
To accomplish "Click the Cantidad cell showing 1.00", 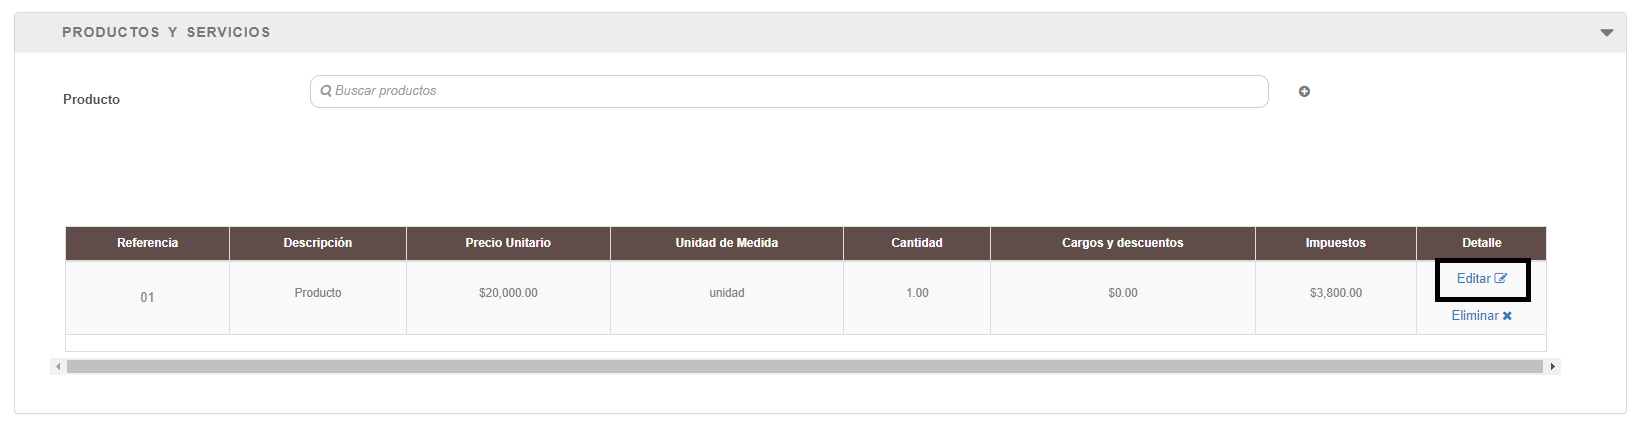I will pyautogui.click(x=917, y=293).
